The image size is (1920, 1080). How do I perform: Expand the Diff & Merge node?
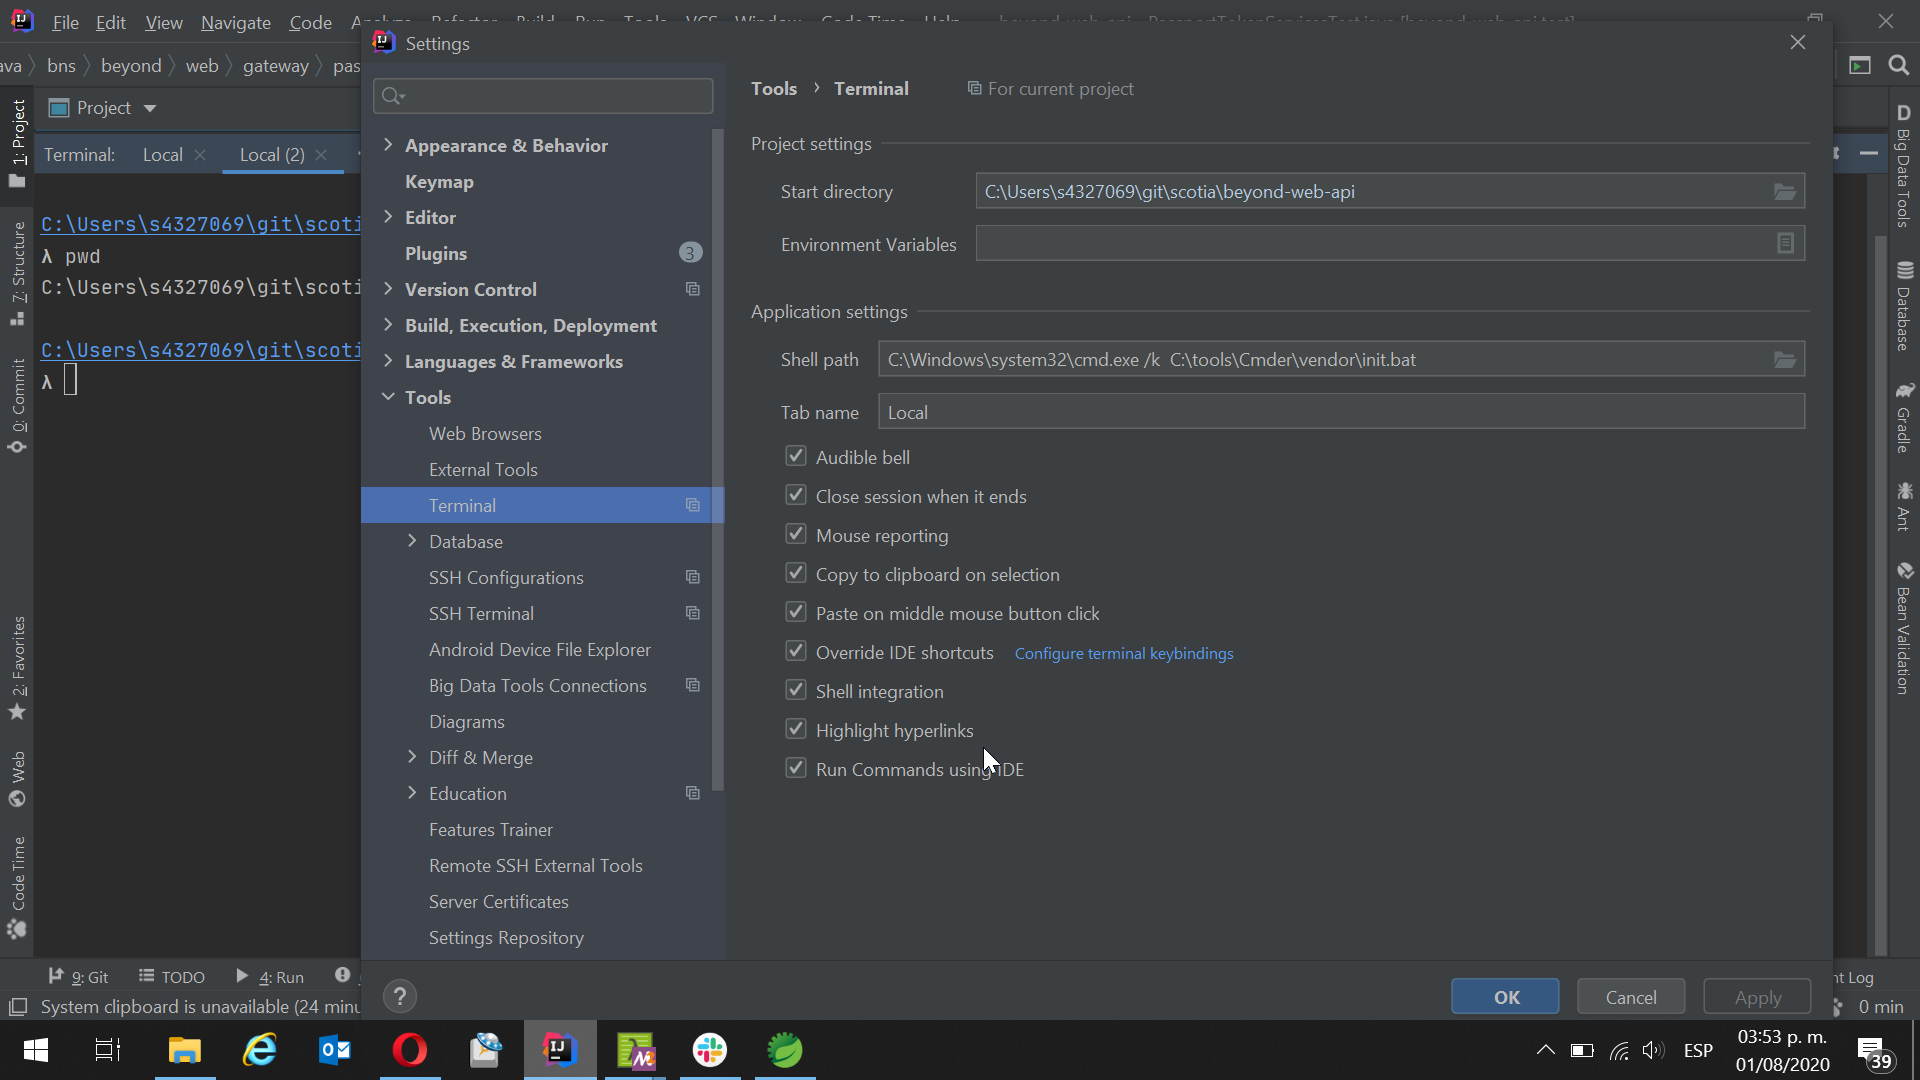tap(412, 757)
